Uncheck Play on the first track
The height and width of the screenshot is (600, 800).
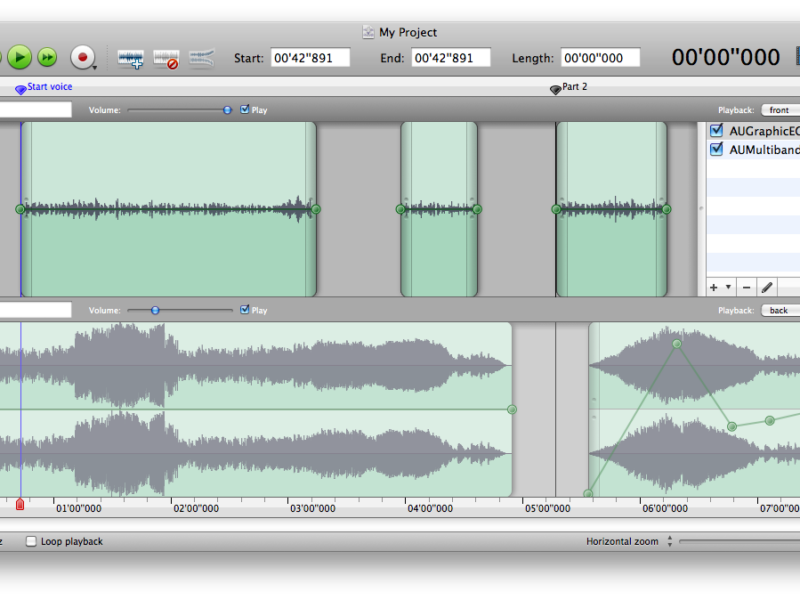coord(245,110)
